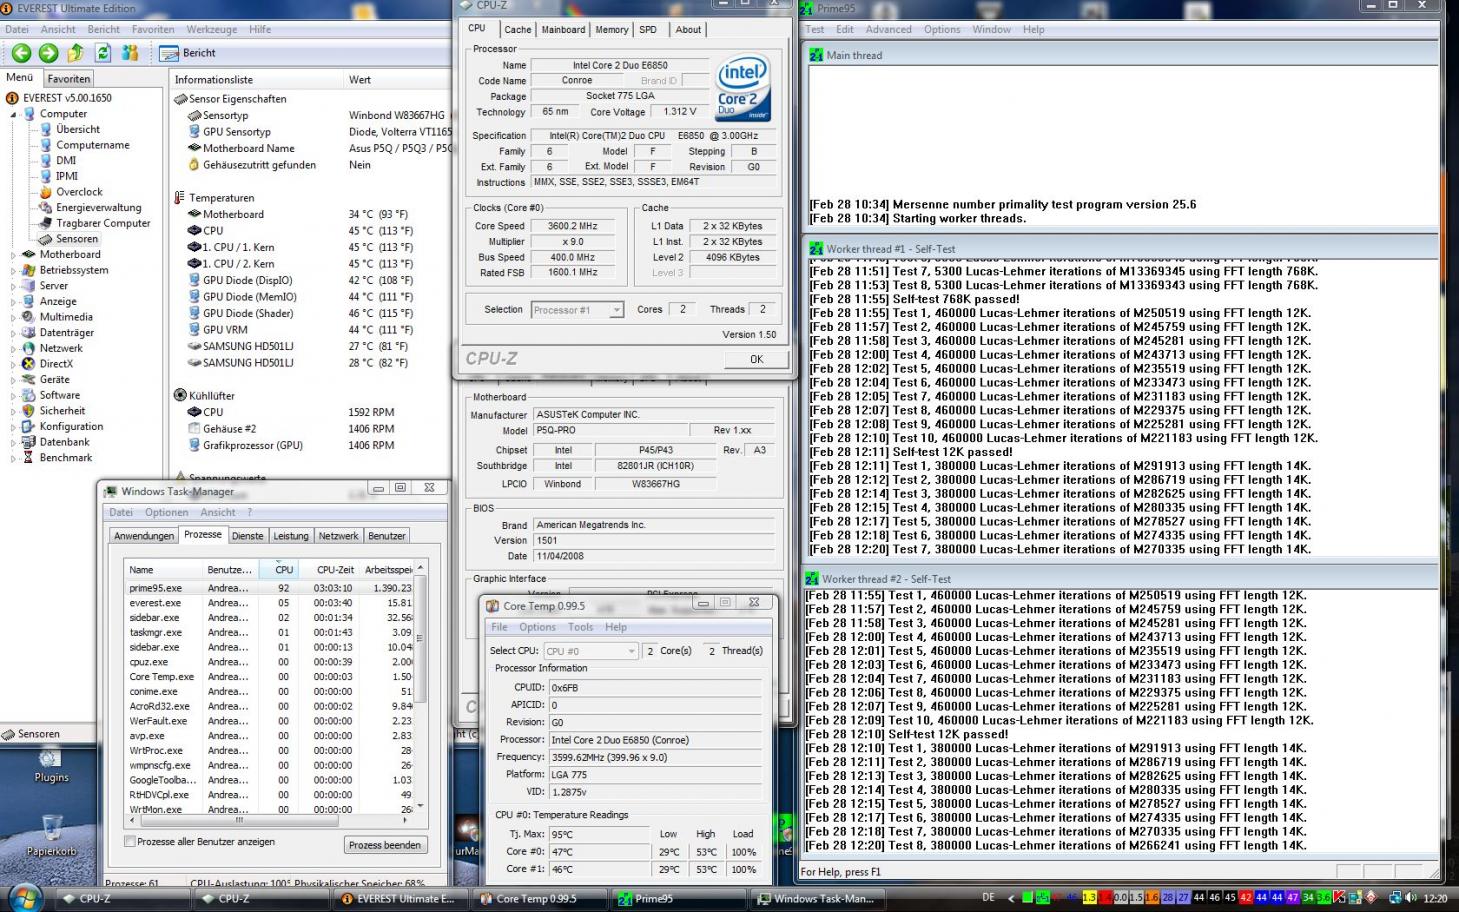Image resolution: width=1459 pixels, height=912 pixels.
Task: Click the DirectX icon in tree
Action: (29, 364)
